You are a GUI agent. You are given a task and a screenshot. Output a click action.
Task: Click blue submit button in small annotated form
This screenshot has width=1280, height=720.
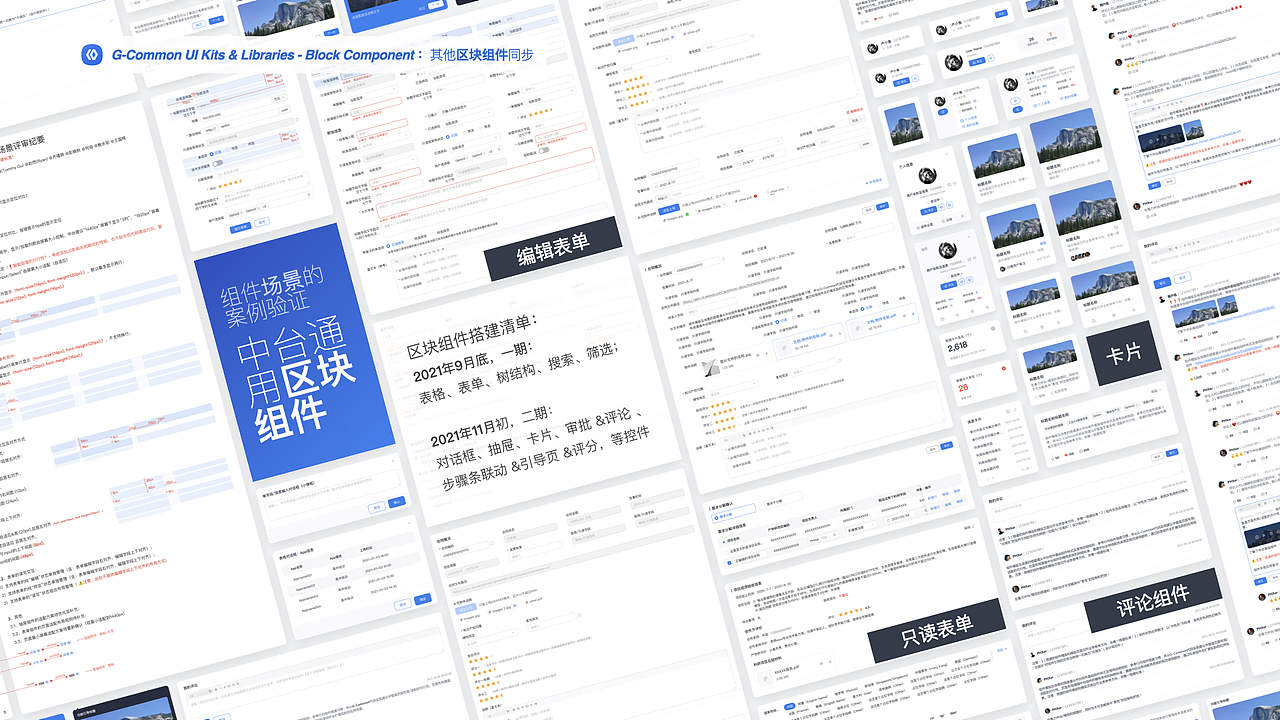click(x=240, y=226)
